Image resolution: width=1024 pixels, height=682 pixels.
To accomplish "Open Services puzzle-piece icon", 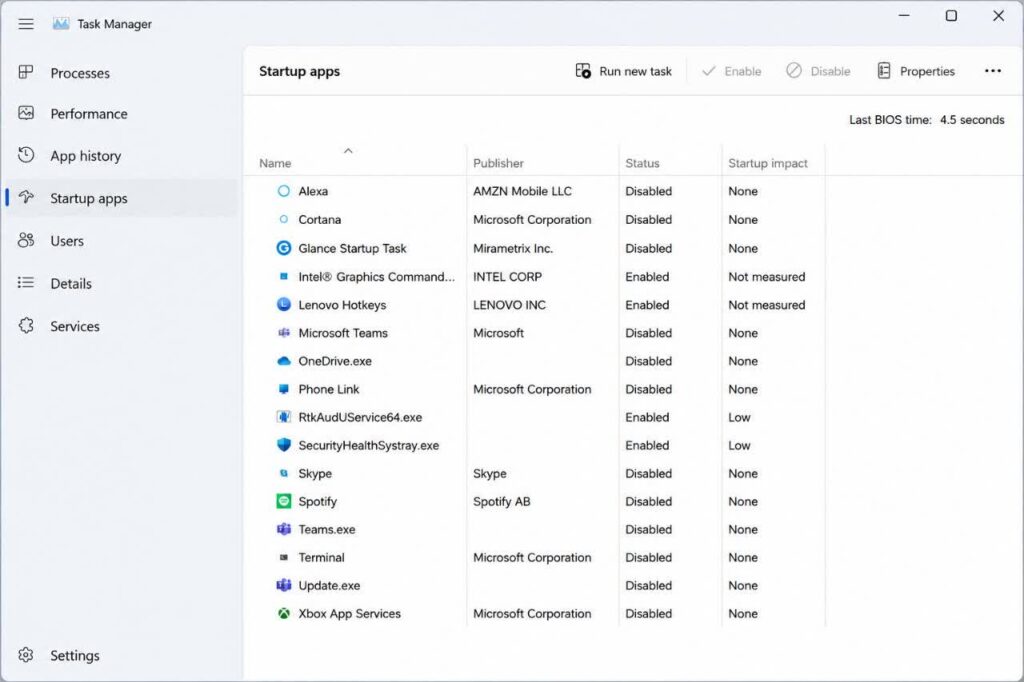I will pos(26,325).
